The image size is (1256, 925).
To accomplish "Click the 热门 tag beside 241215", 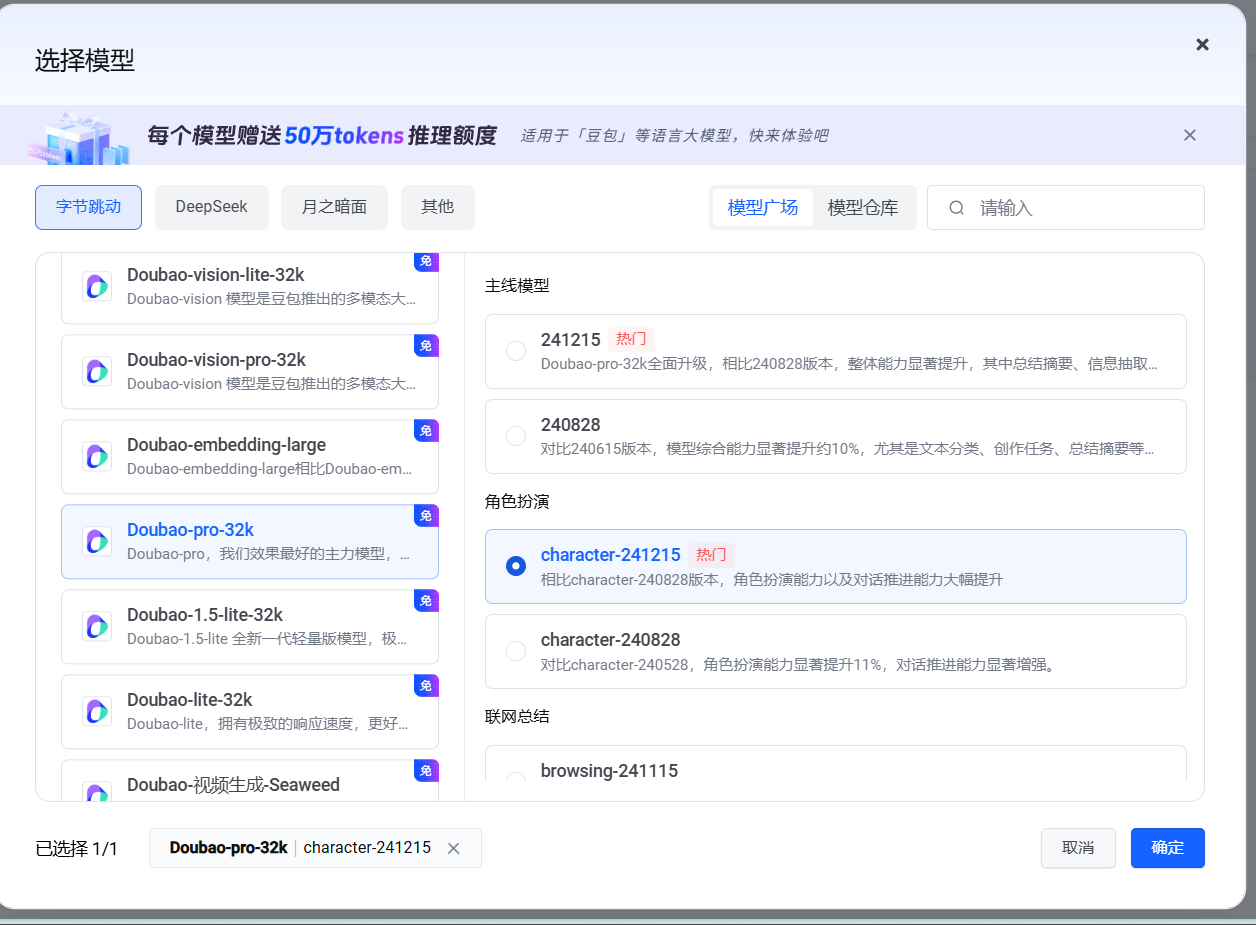I will click(x=631, y=339).
